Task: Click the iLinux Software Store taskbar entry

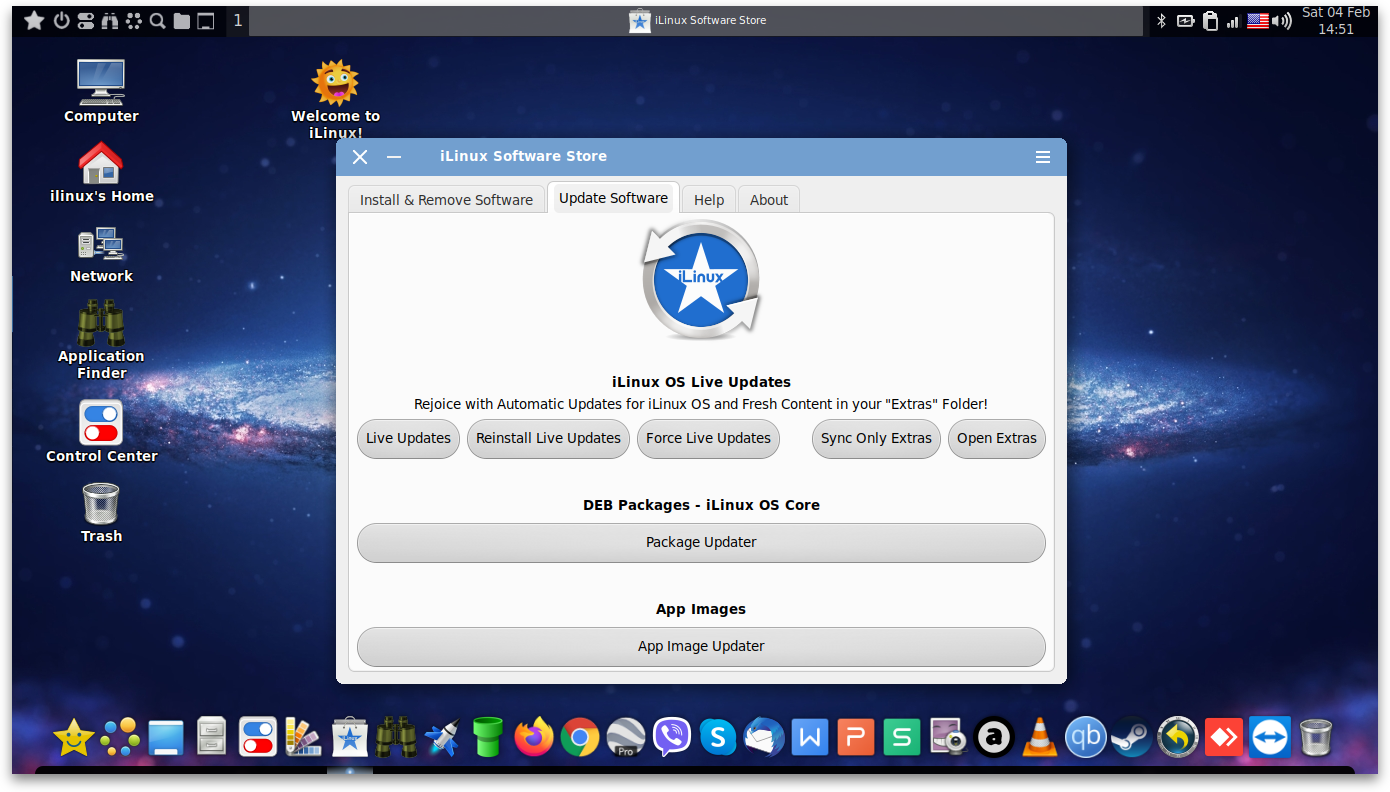Action: (x=696, y=20)
